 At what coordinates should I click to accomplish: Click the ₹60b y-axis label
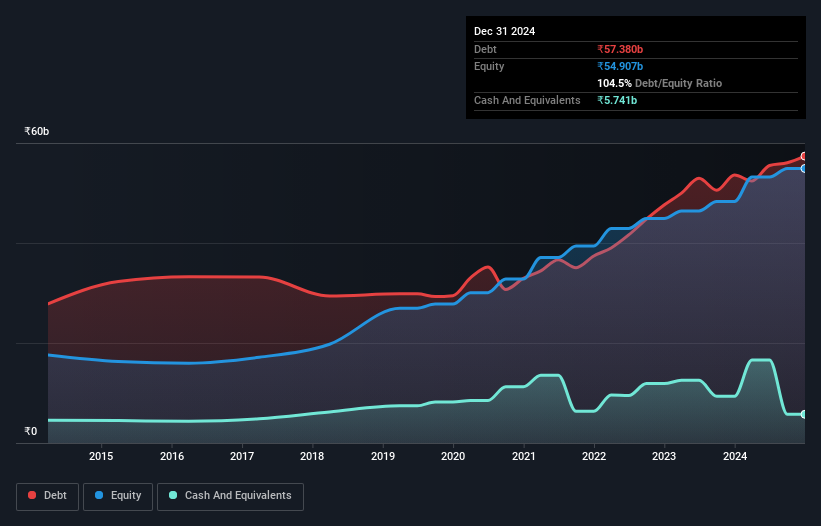[x=37, y=131]
